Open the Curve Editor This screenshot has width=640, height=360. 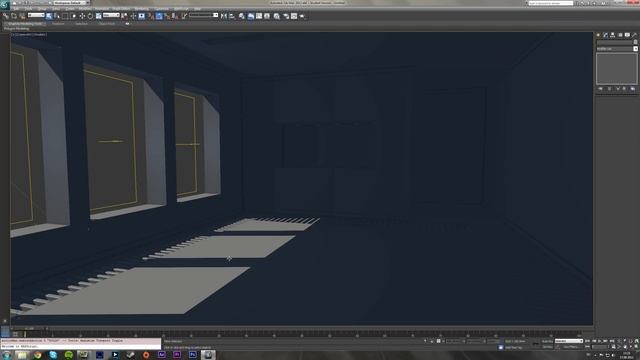pos(259,16)
